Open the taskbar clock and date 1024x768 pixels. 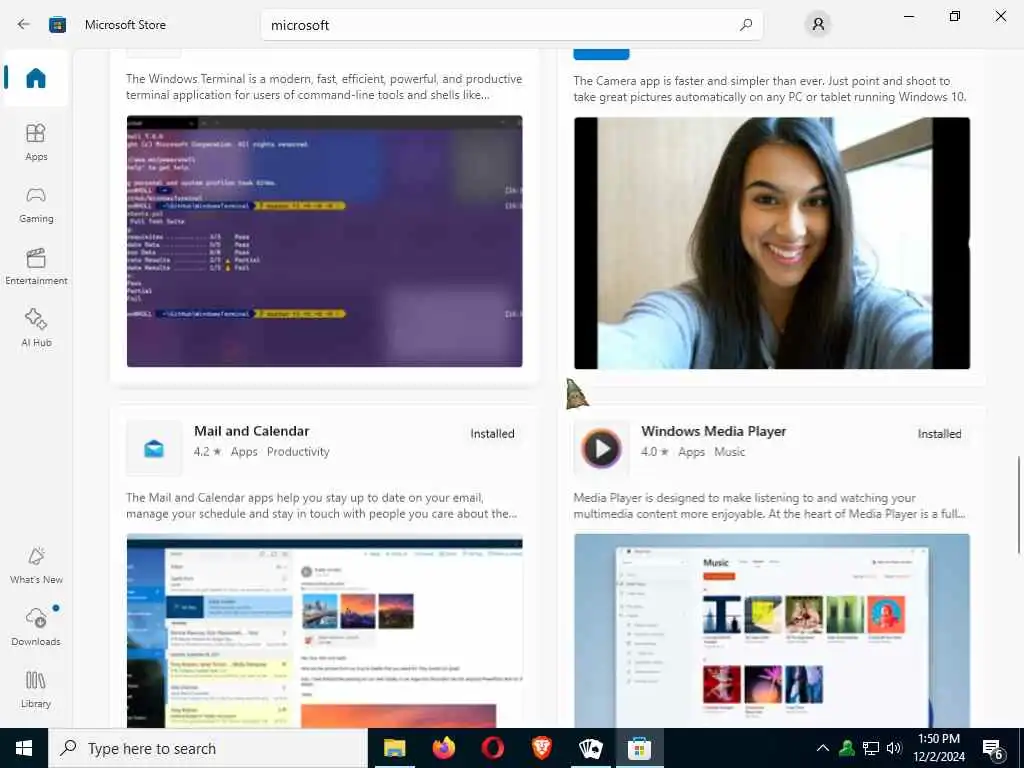(939, 748)
